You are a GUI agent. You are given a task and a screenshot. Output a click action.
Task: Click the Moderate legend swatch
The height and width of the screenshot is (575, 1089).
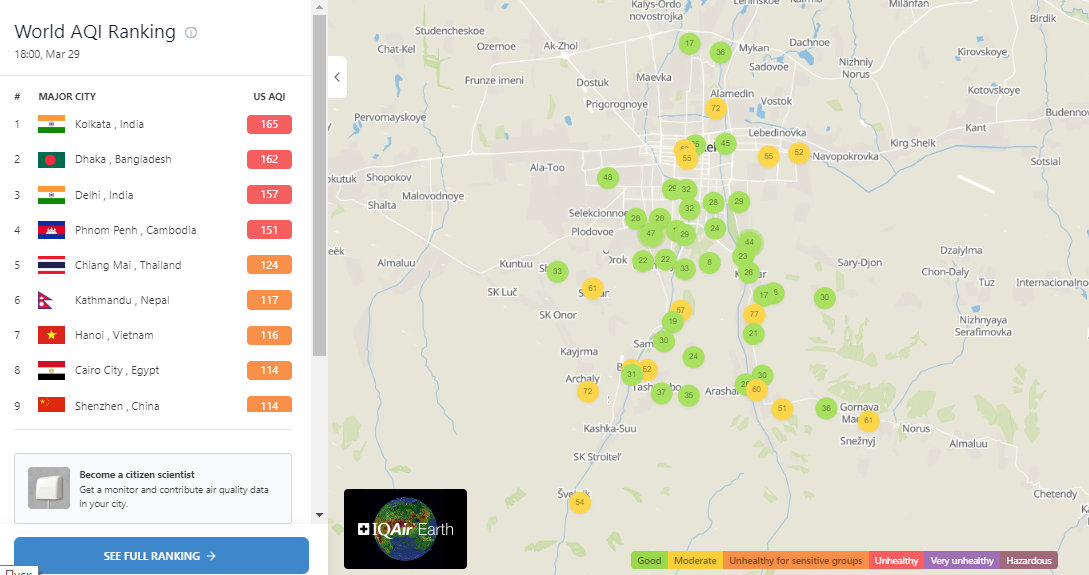coord(695,560)
